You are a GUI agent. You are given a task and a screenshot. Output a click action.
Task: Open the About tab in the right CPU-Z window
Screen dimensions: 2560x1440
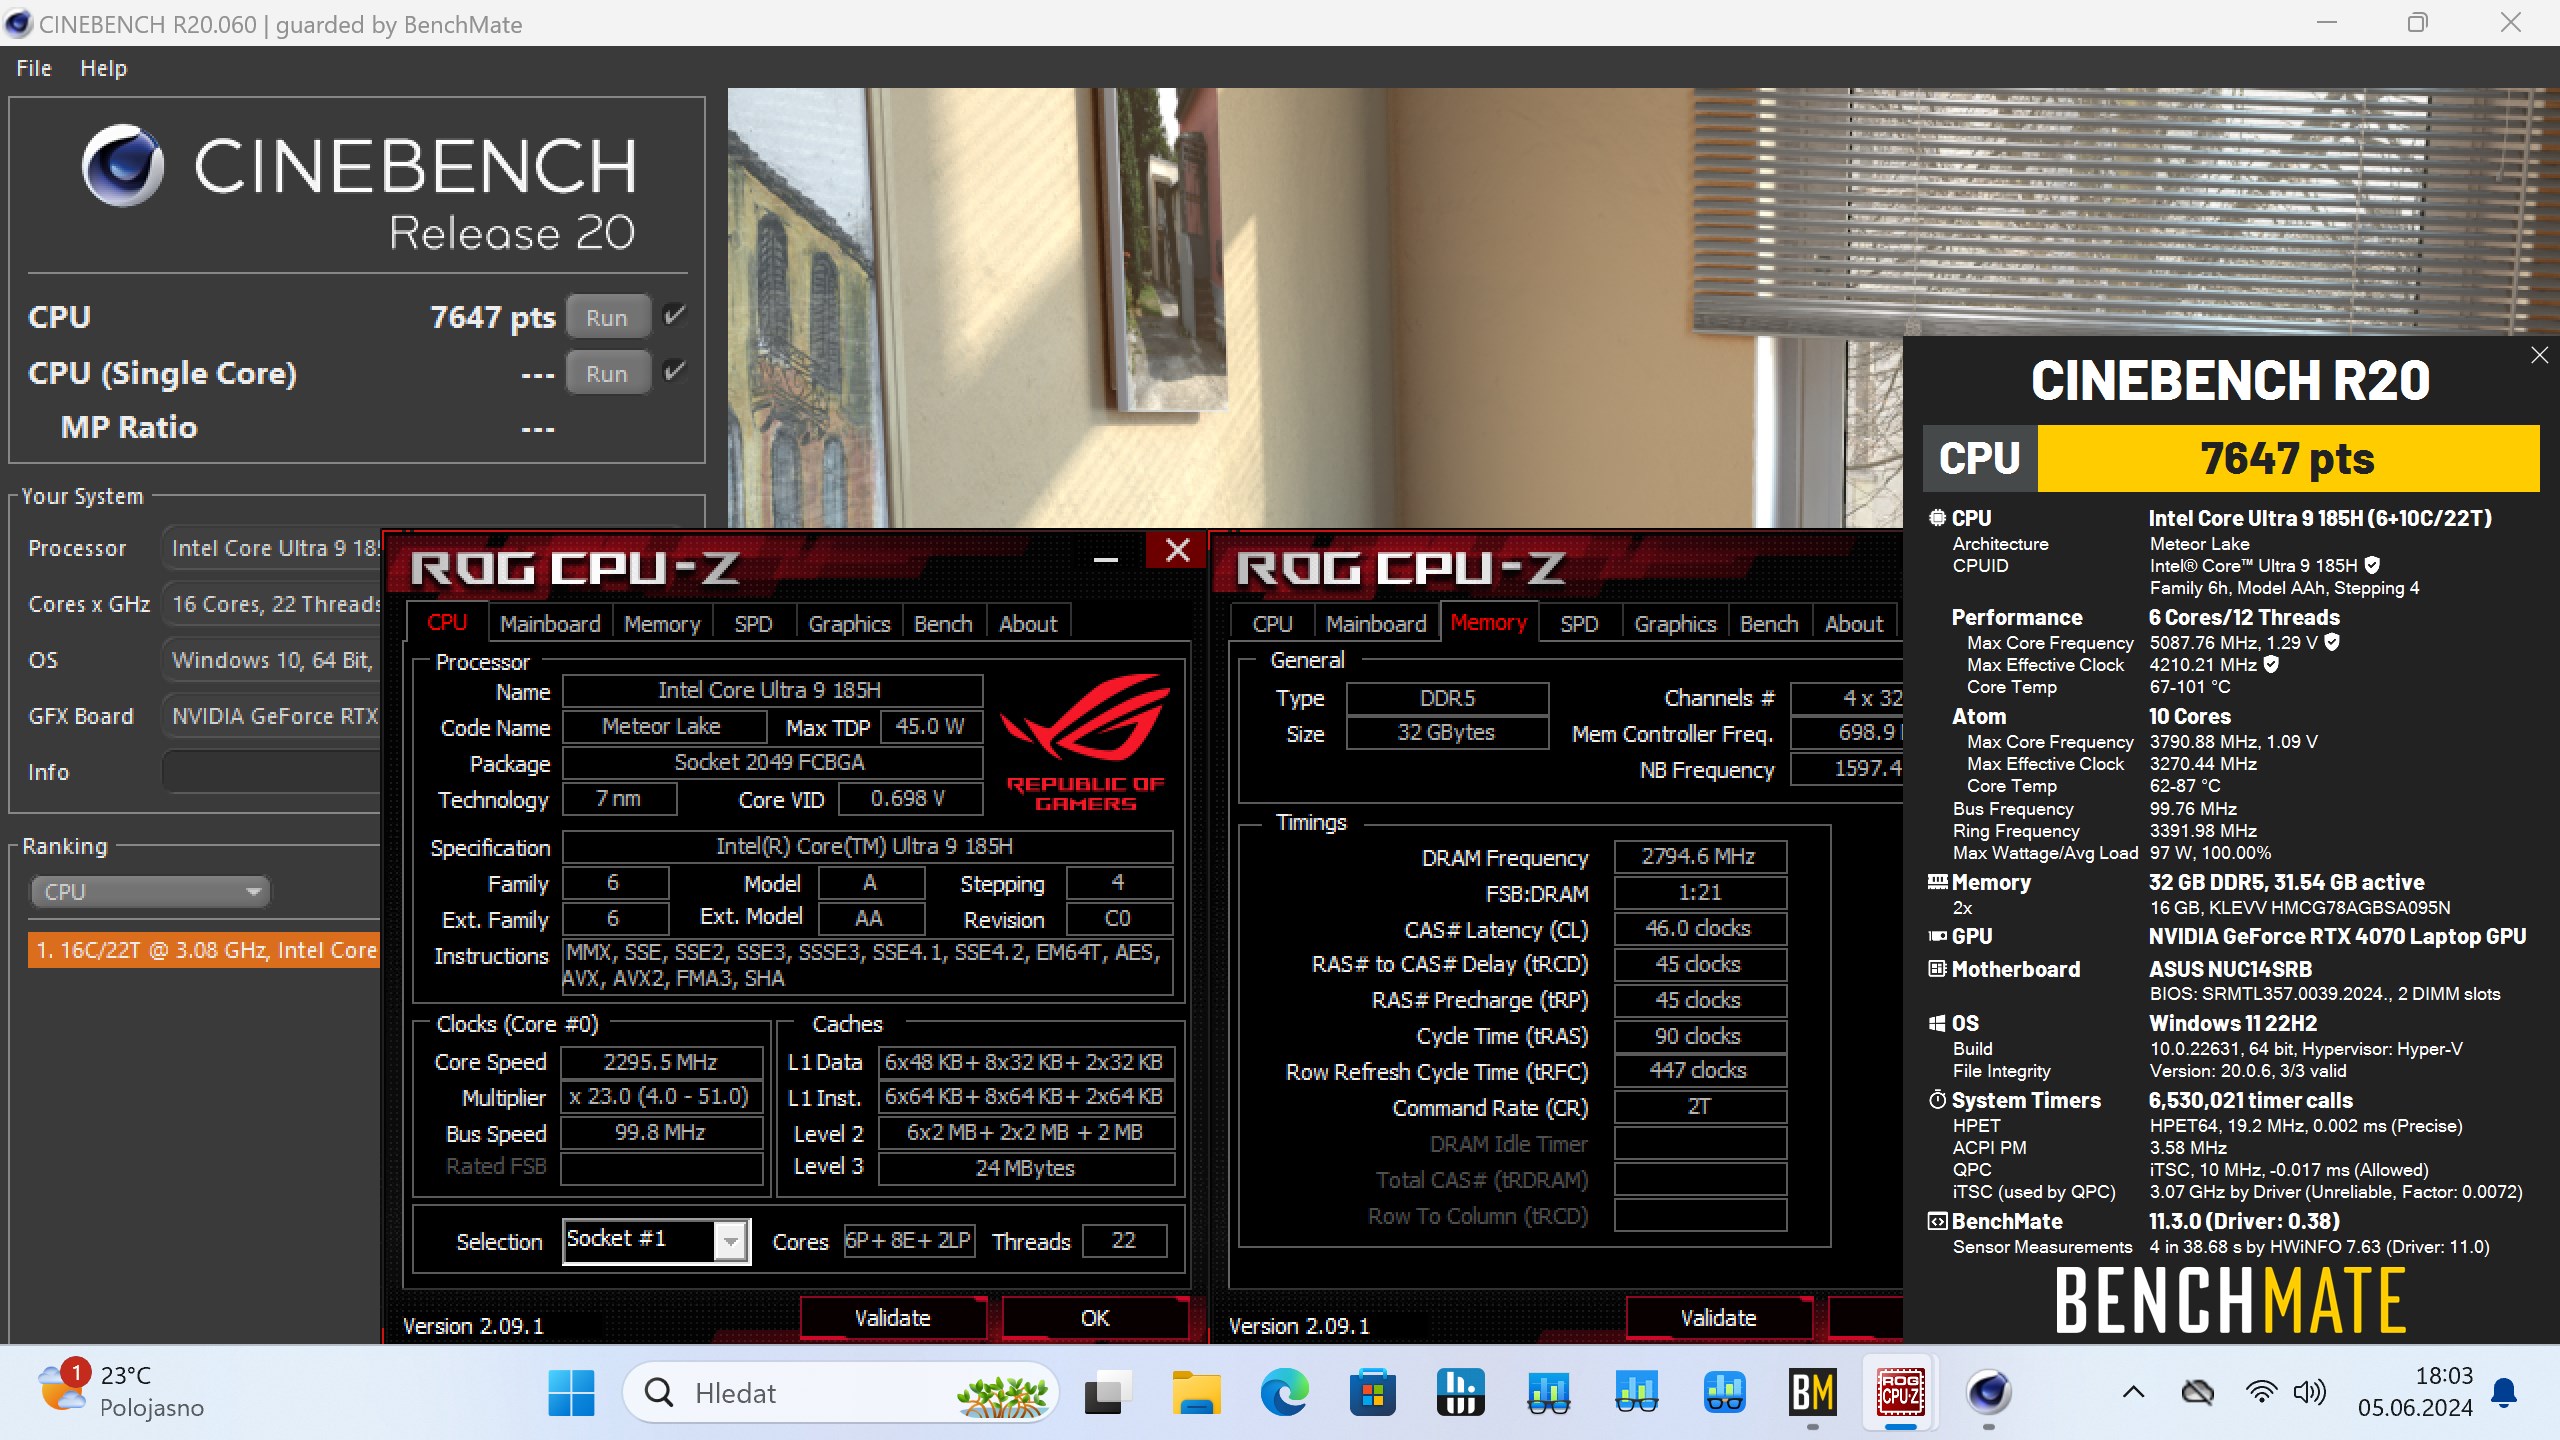click(x=1854, y=623)
